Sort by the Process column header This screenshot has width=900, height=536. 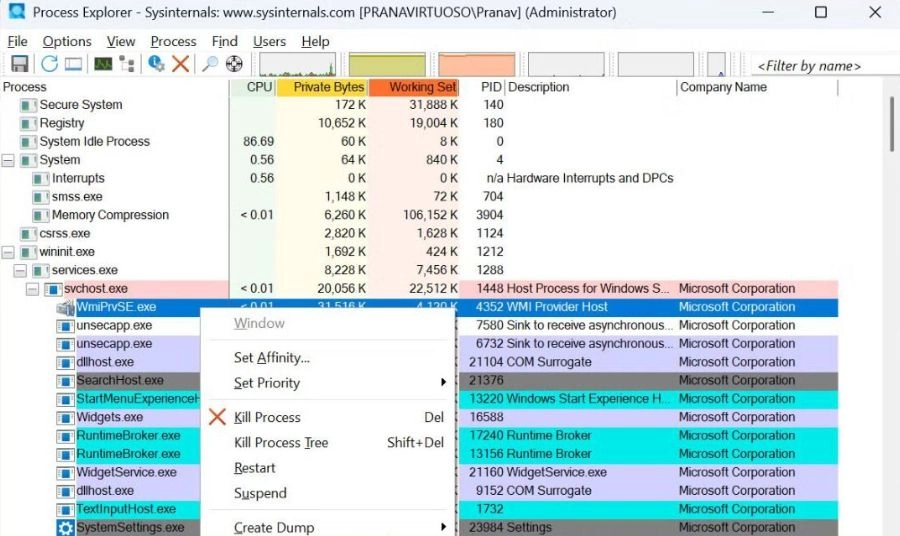[115, 87]
